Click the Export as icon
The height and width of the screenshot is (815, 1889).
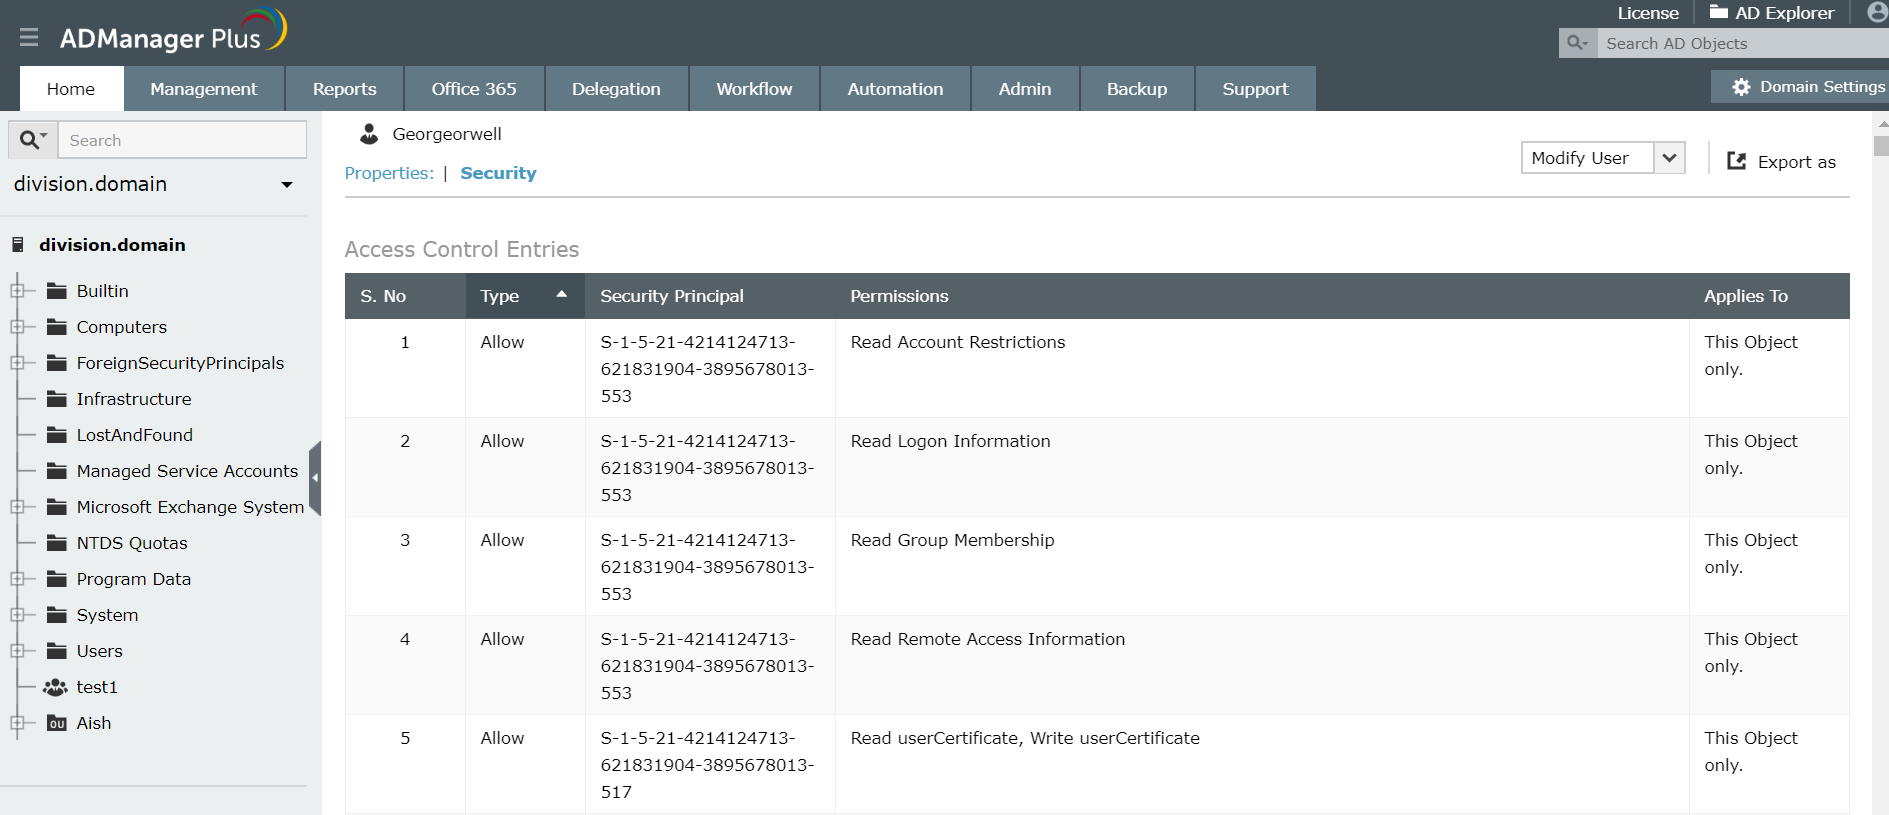click(1737, 161)
